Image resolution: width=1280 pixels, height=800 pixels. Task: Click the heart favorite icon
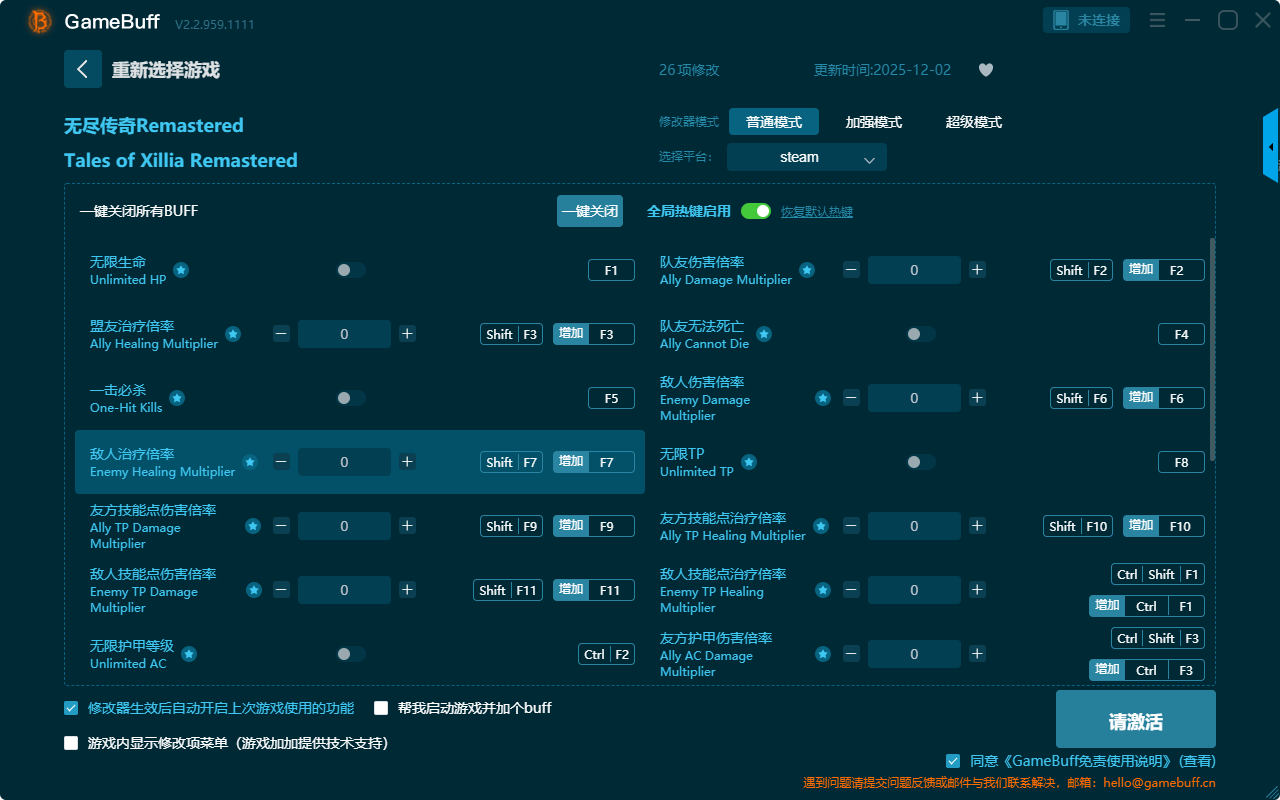coord(985,70)
